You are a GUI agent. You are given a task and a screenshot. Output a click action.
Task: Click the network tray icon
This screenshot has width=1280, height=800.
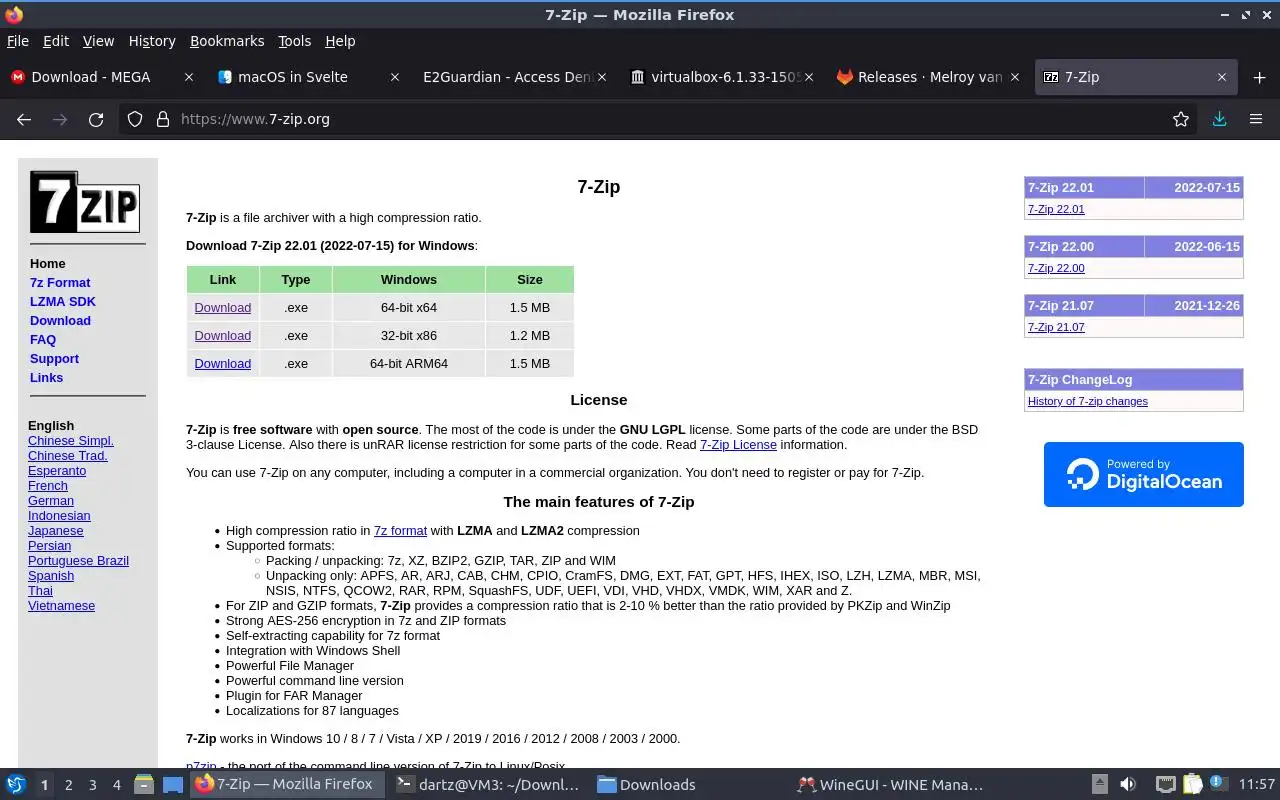click(x=1165, y=785)
